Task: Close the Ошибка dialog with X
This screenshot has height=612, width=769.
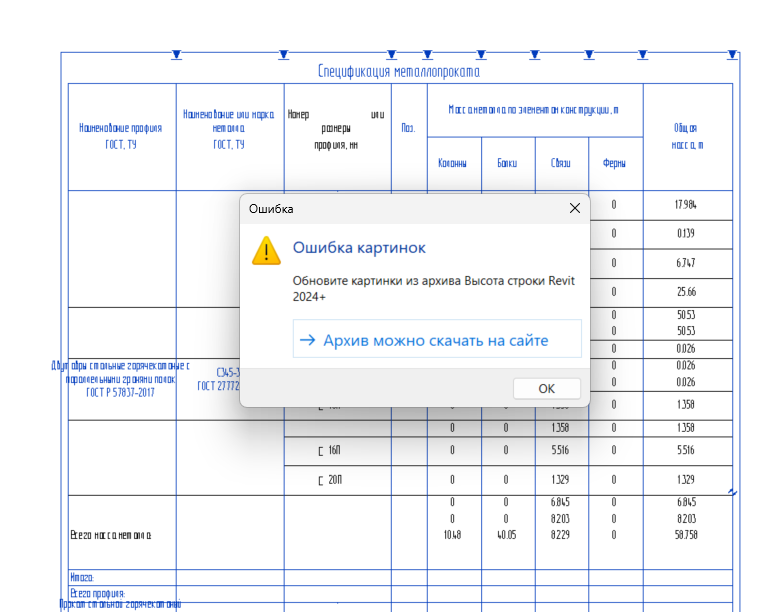Action: (574, 209)
